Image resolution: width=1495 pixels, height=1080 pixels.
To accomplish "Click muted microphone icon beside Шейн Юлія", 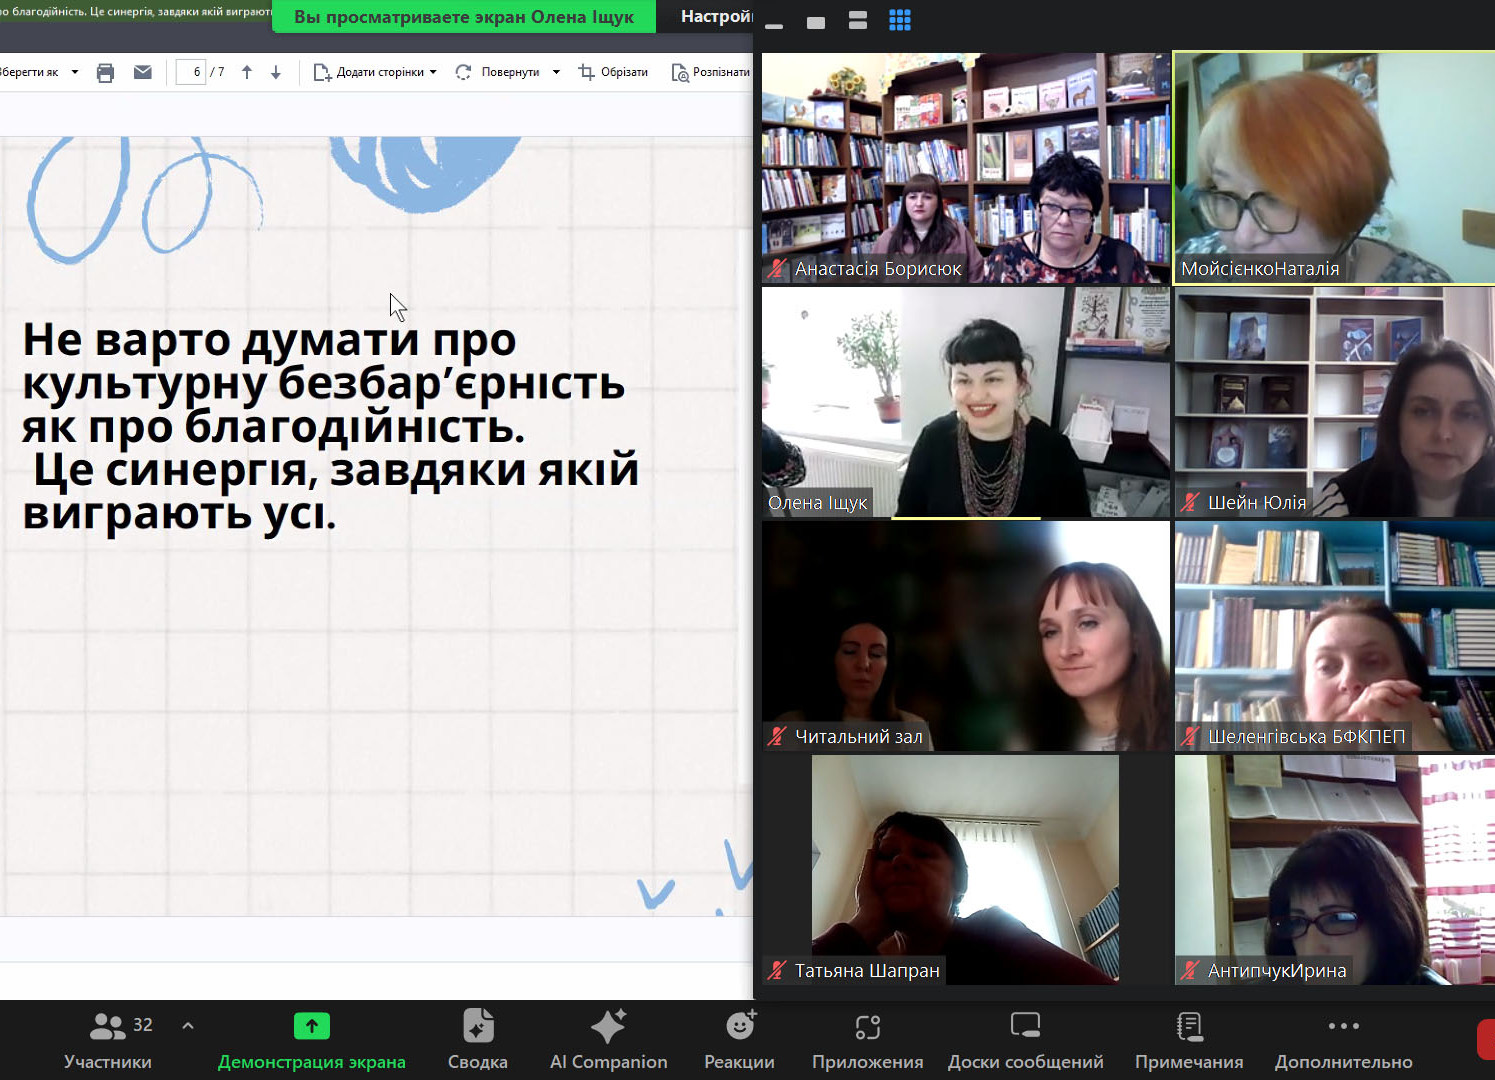I will click(x=1190, y=502).
